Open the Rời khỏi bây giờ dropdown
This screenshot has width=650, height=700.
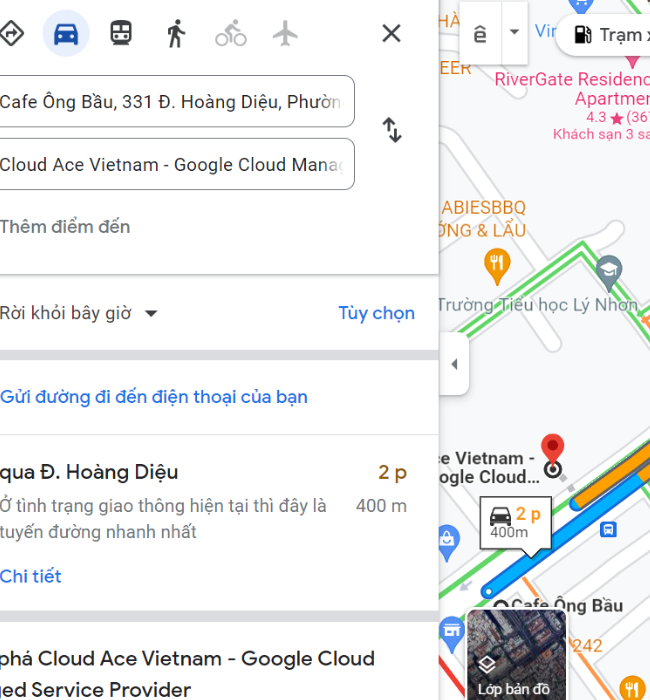(x=79, y=313)
